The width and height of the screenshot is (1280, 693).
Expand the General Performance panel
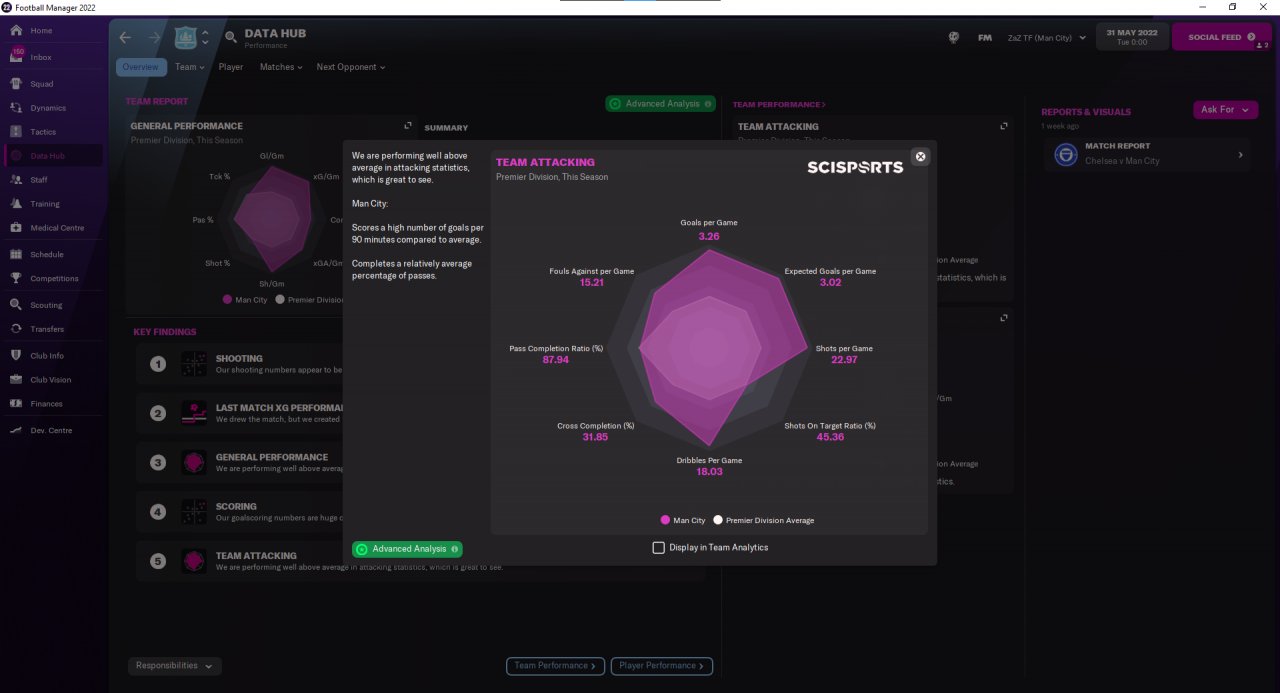click(408, 127)
